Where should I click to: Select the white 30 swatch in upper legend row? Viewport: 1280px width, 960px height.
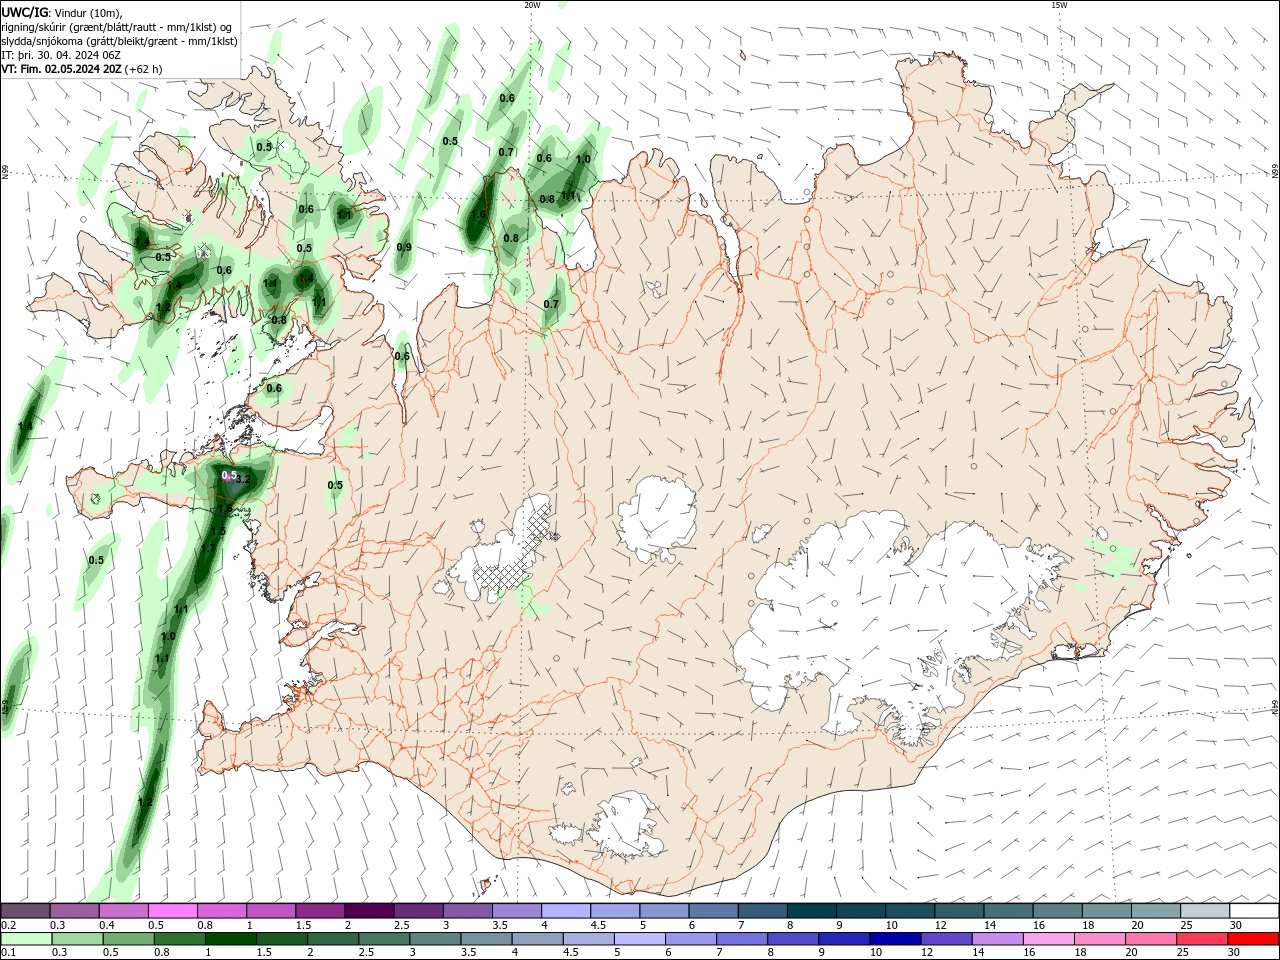[1254, 911]
